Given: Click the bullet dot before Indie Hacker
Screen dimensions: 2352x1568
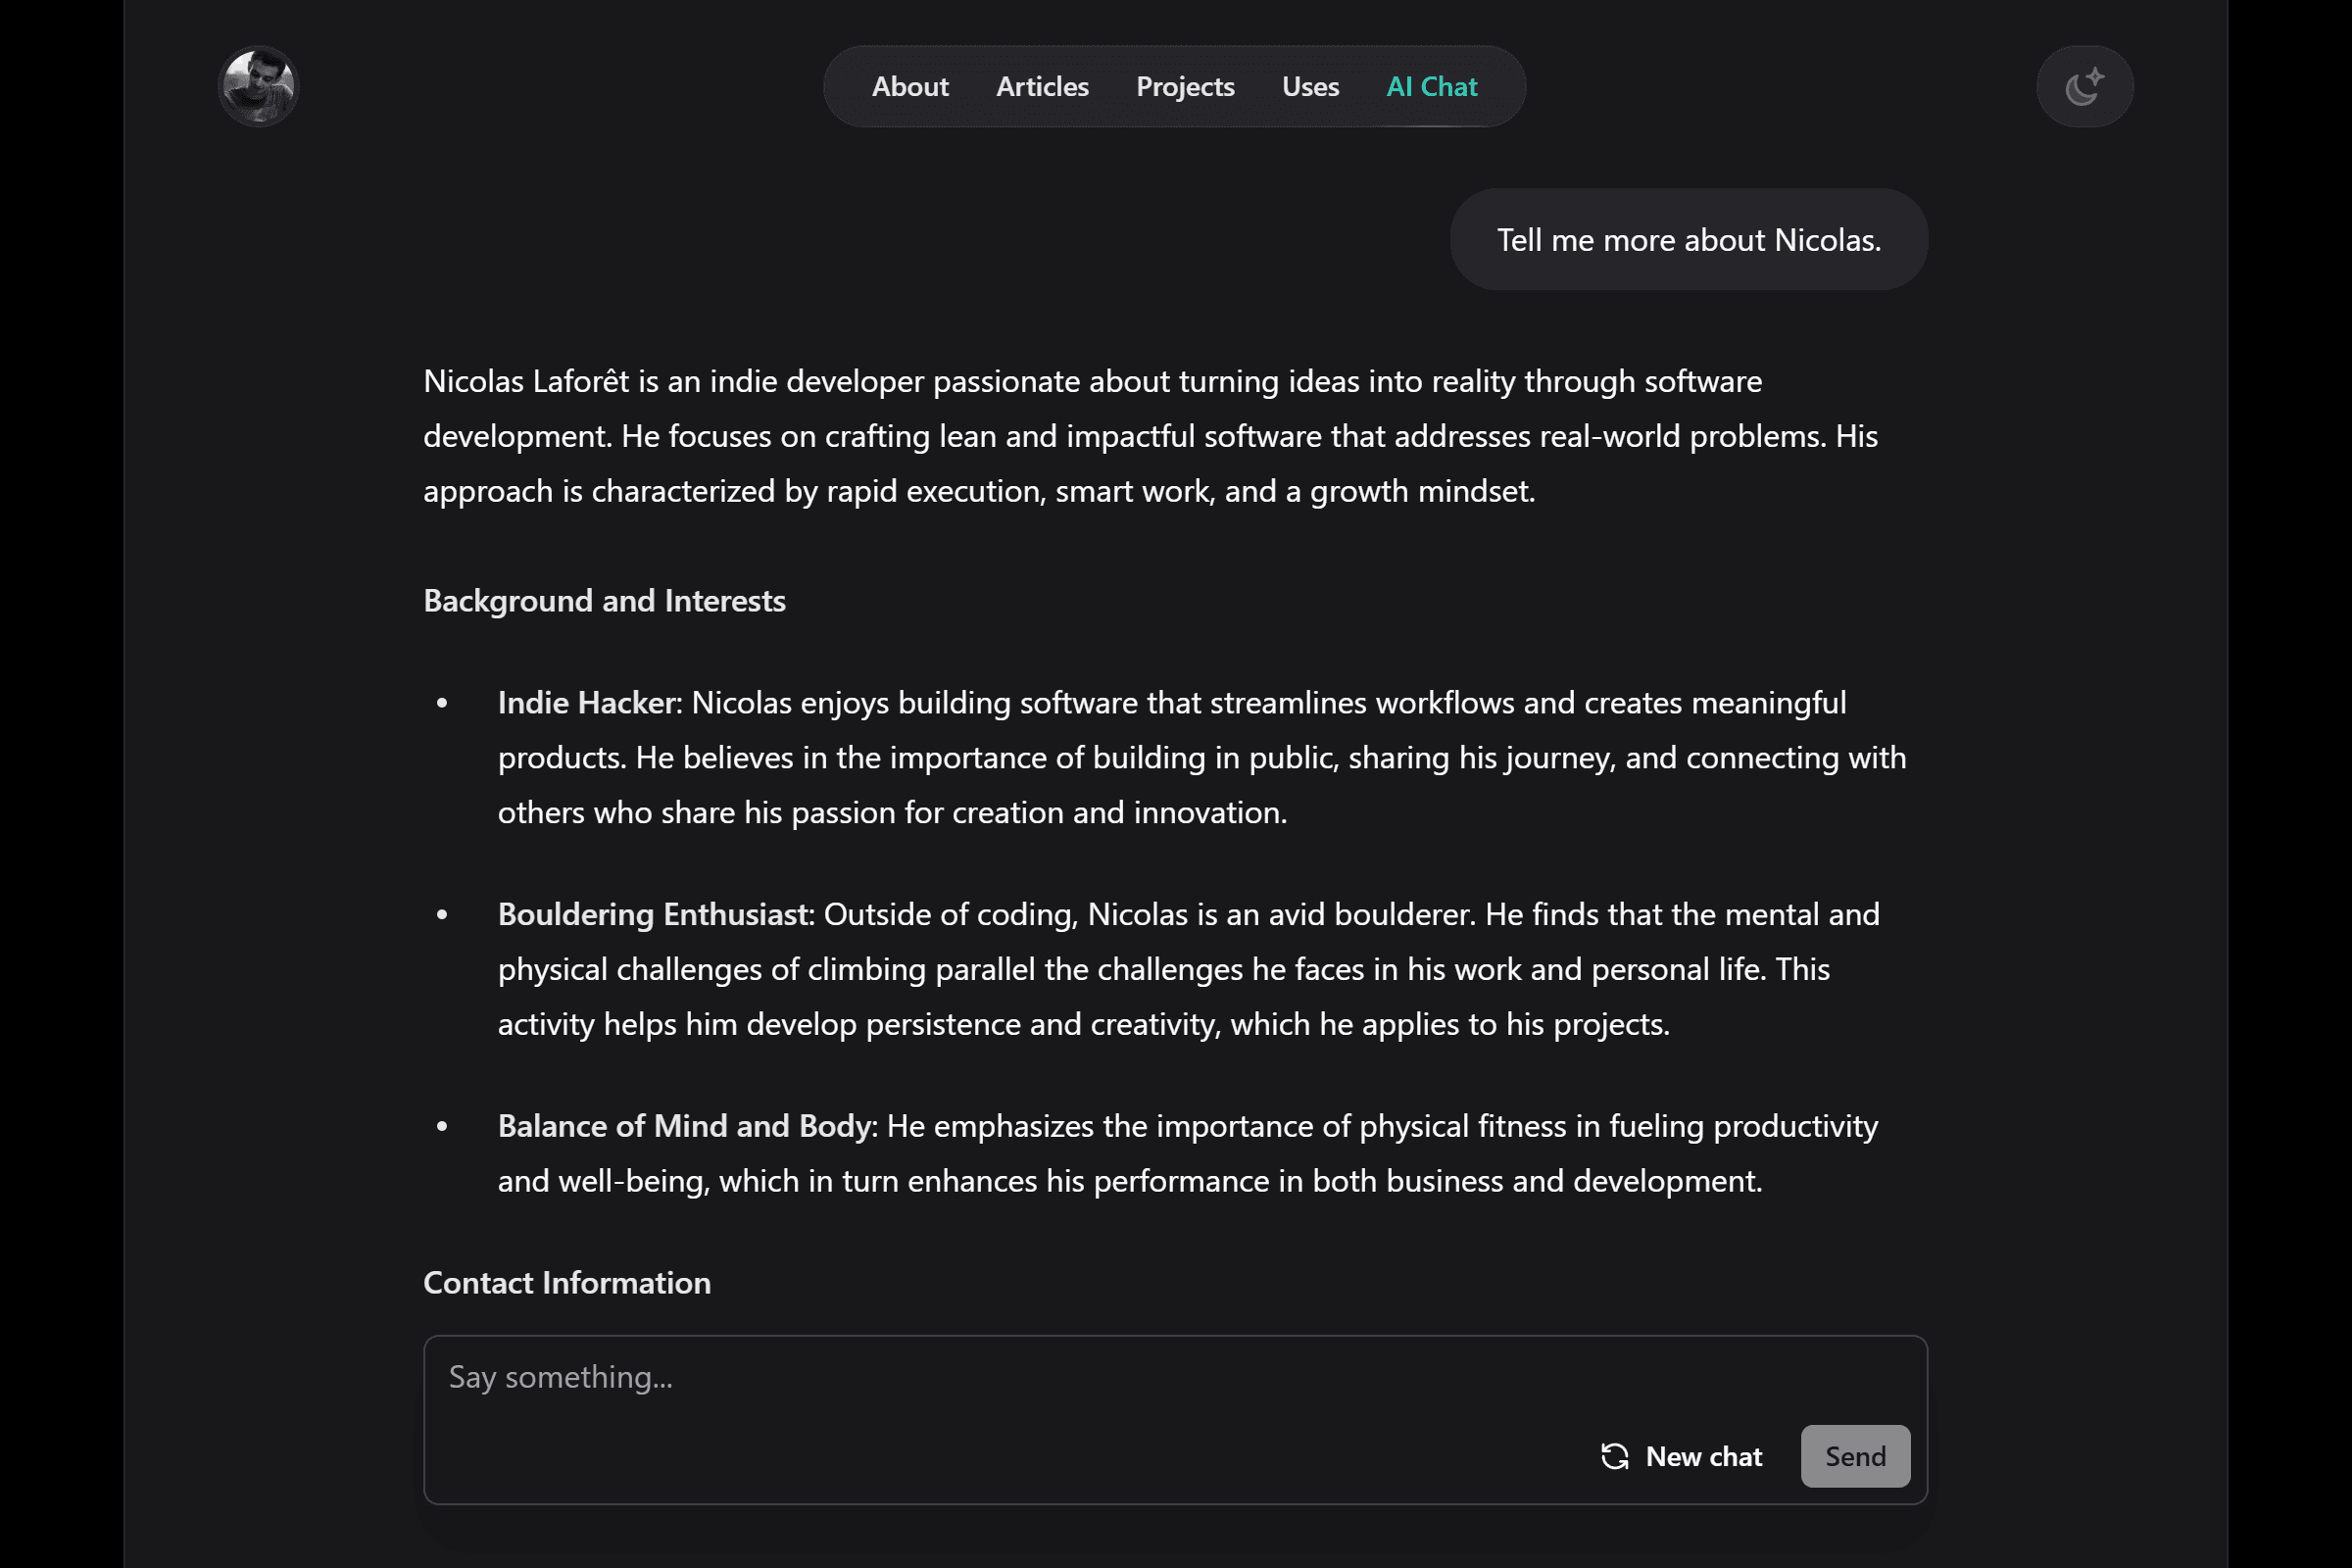Looking at the screenshot, I should (x=442, y=703).
